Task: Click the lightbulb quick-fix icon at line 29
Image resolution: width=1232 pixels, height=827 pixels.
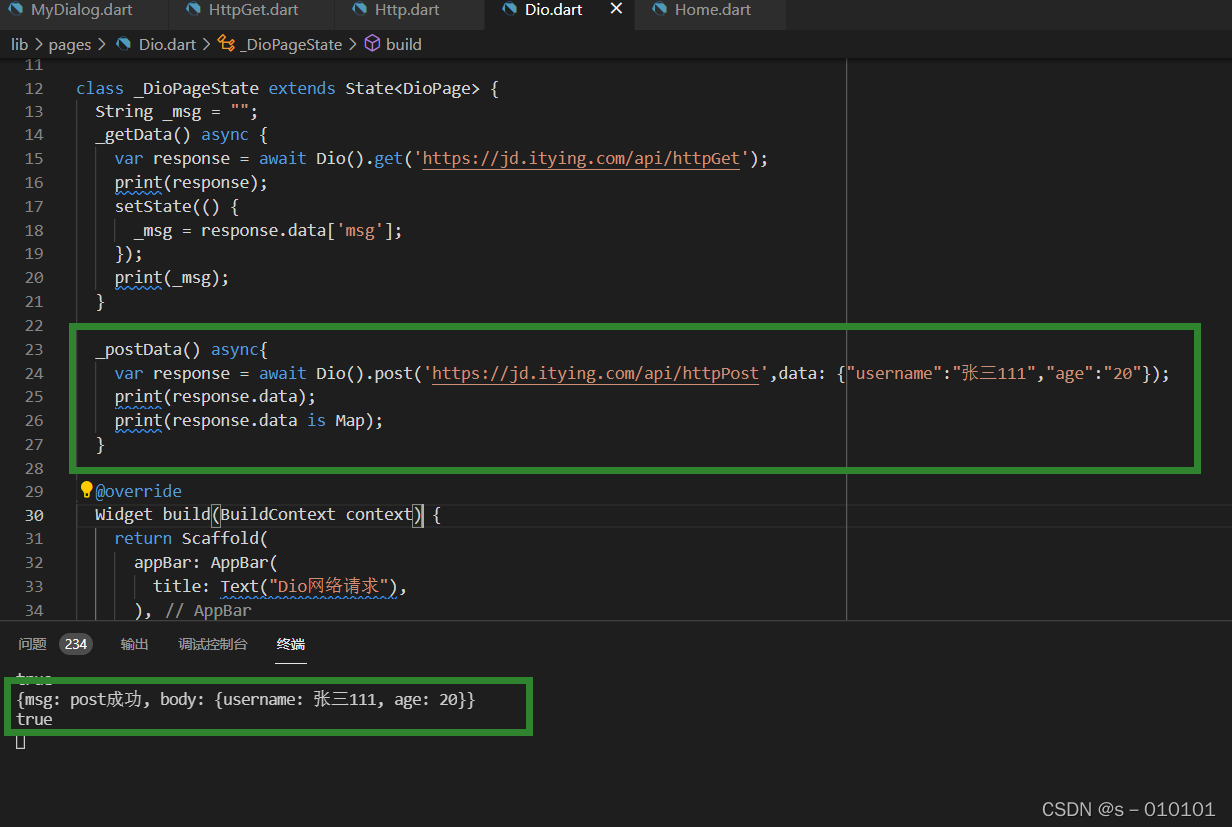Action: [86, 490]
